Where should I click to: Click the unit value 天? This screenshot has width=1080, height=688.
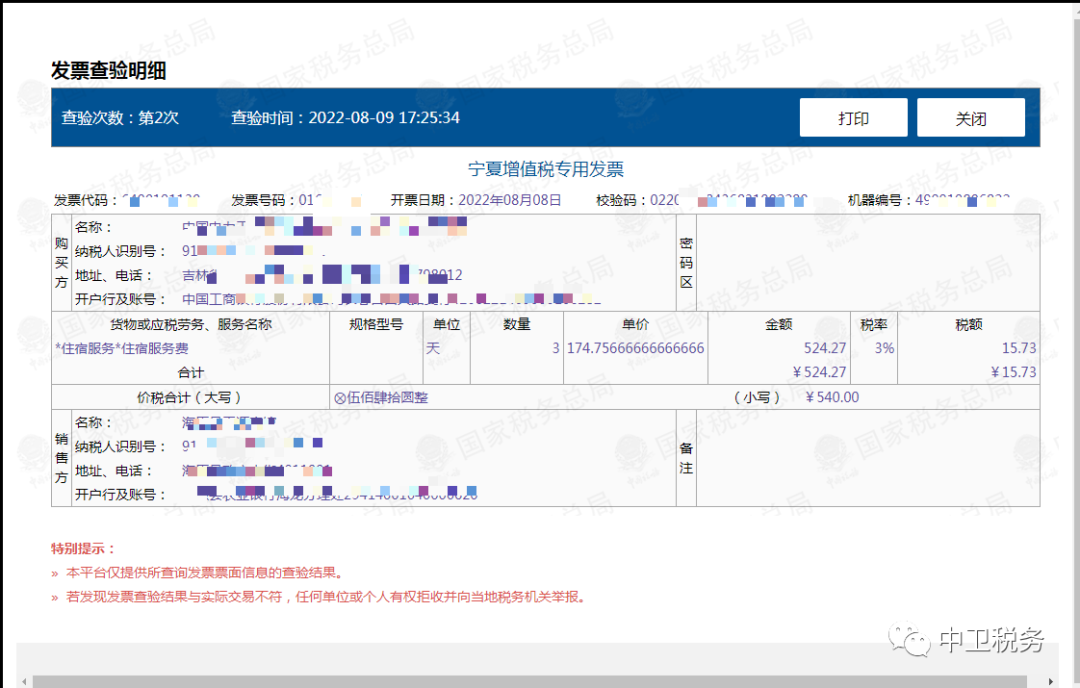tap(433, 348)
